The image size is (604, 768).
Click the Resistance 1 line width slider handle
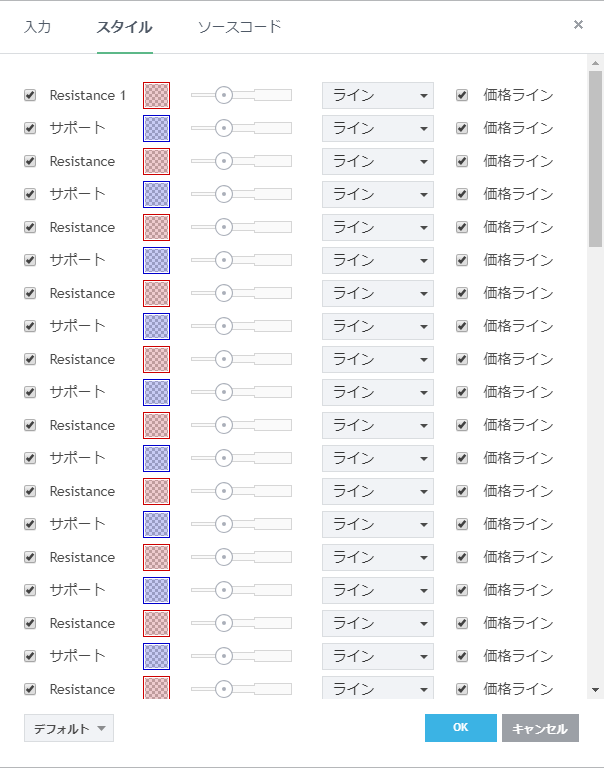(224, 95)
